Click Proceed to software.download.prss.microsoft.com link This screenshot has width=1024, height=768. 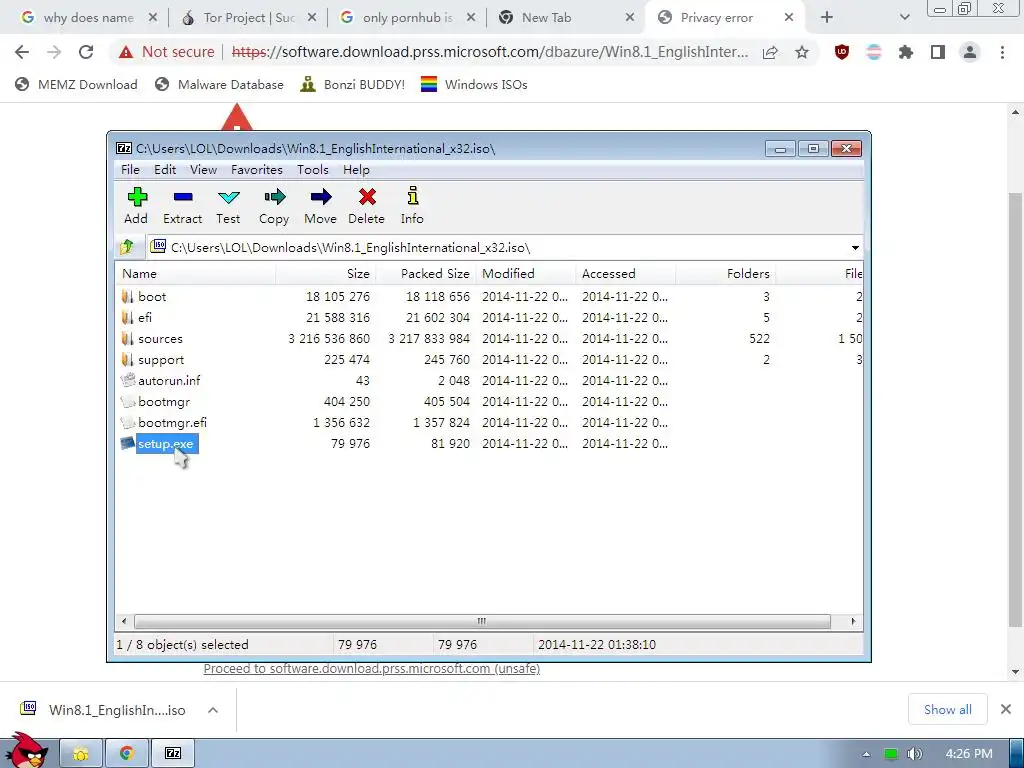click(x=372, y=669)
